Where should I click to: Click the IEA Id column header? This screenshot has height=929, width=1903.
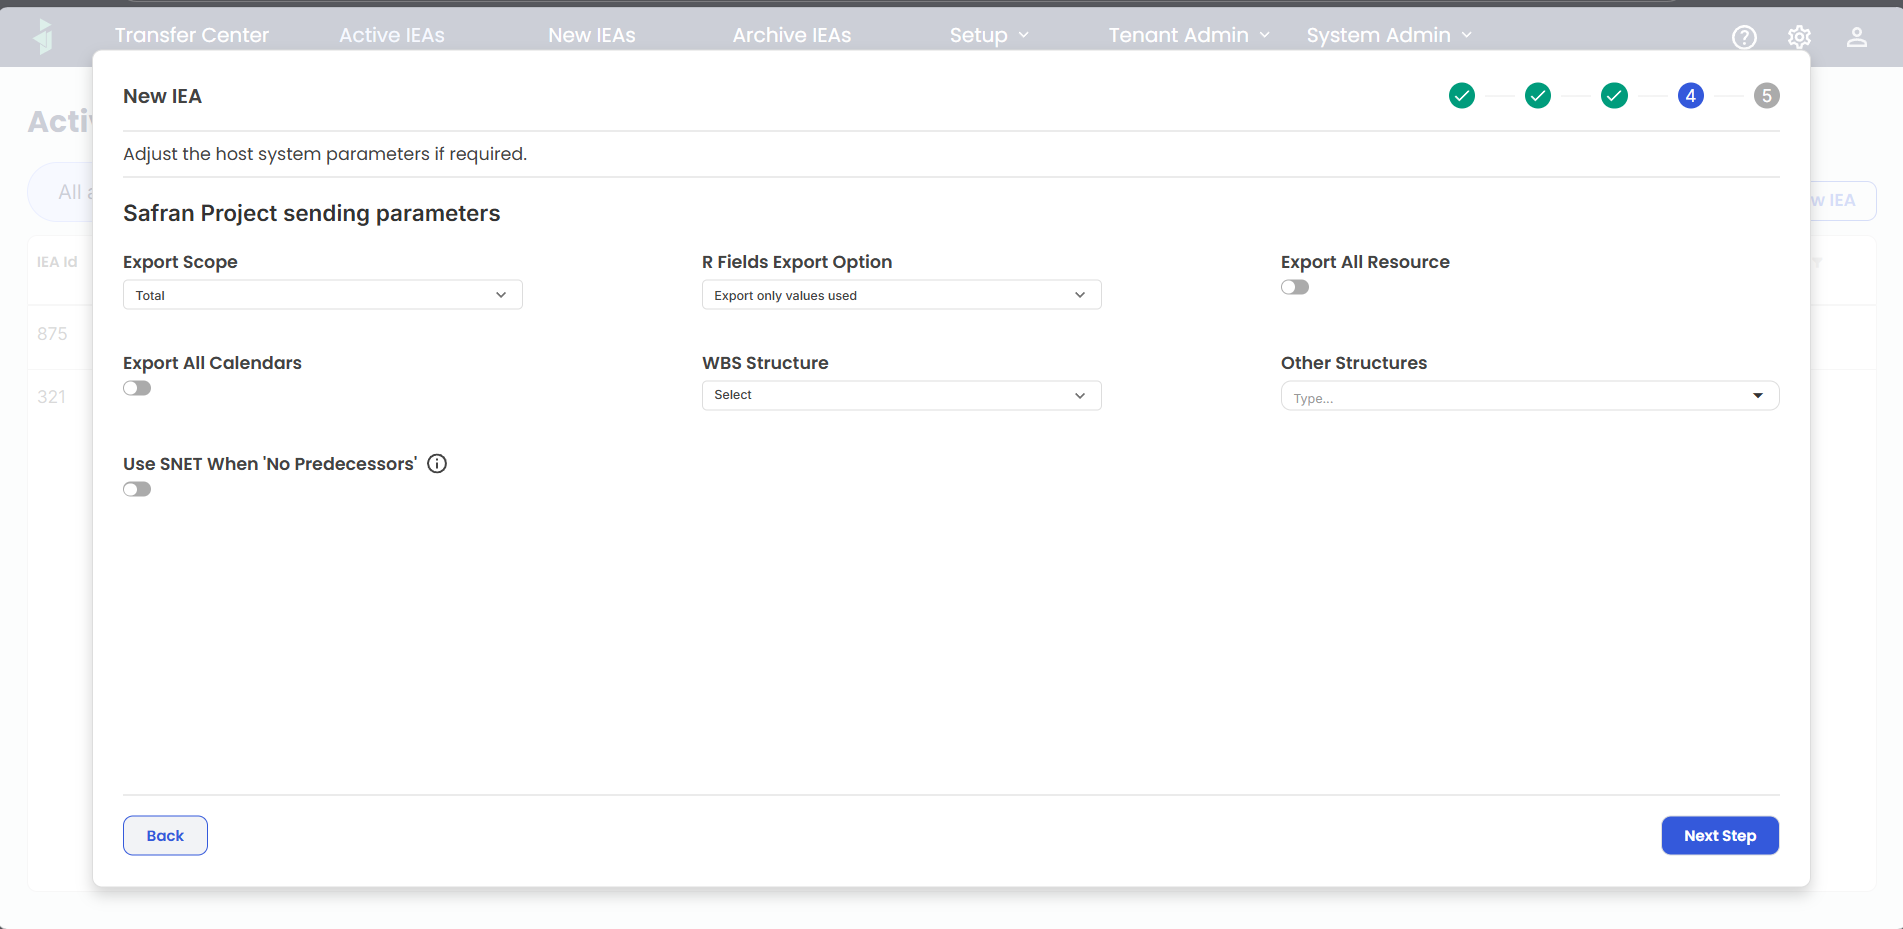[x=57, y=262]
